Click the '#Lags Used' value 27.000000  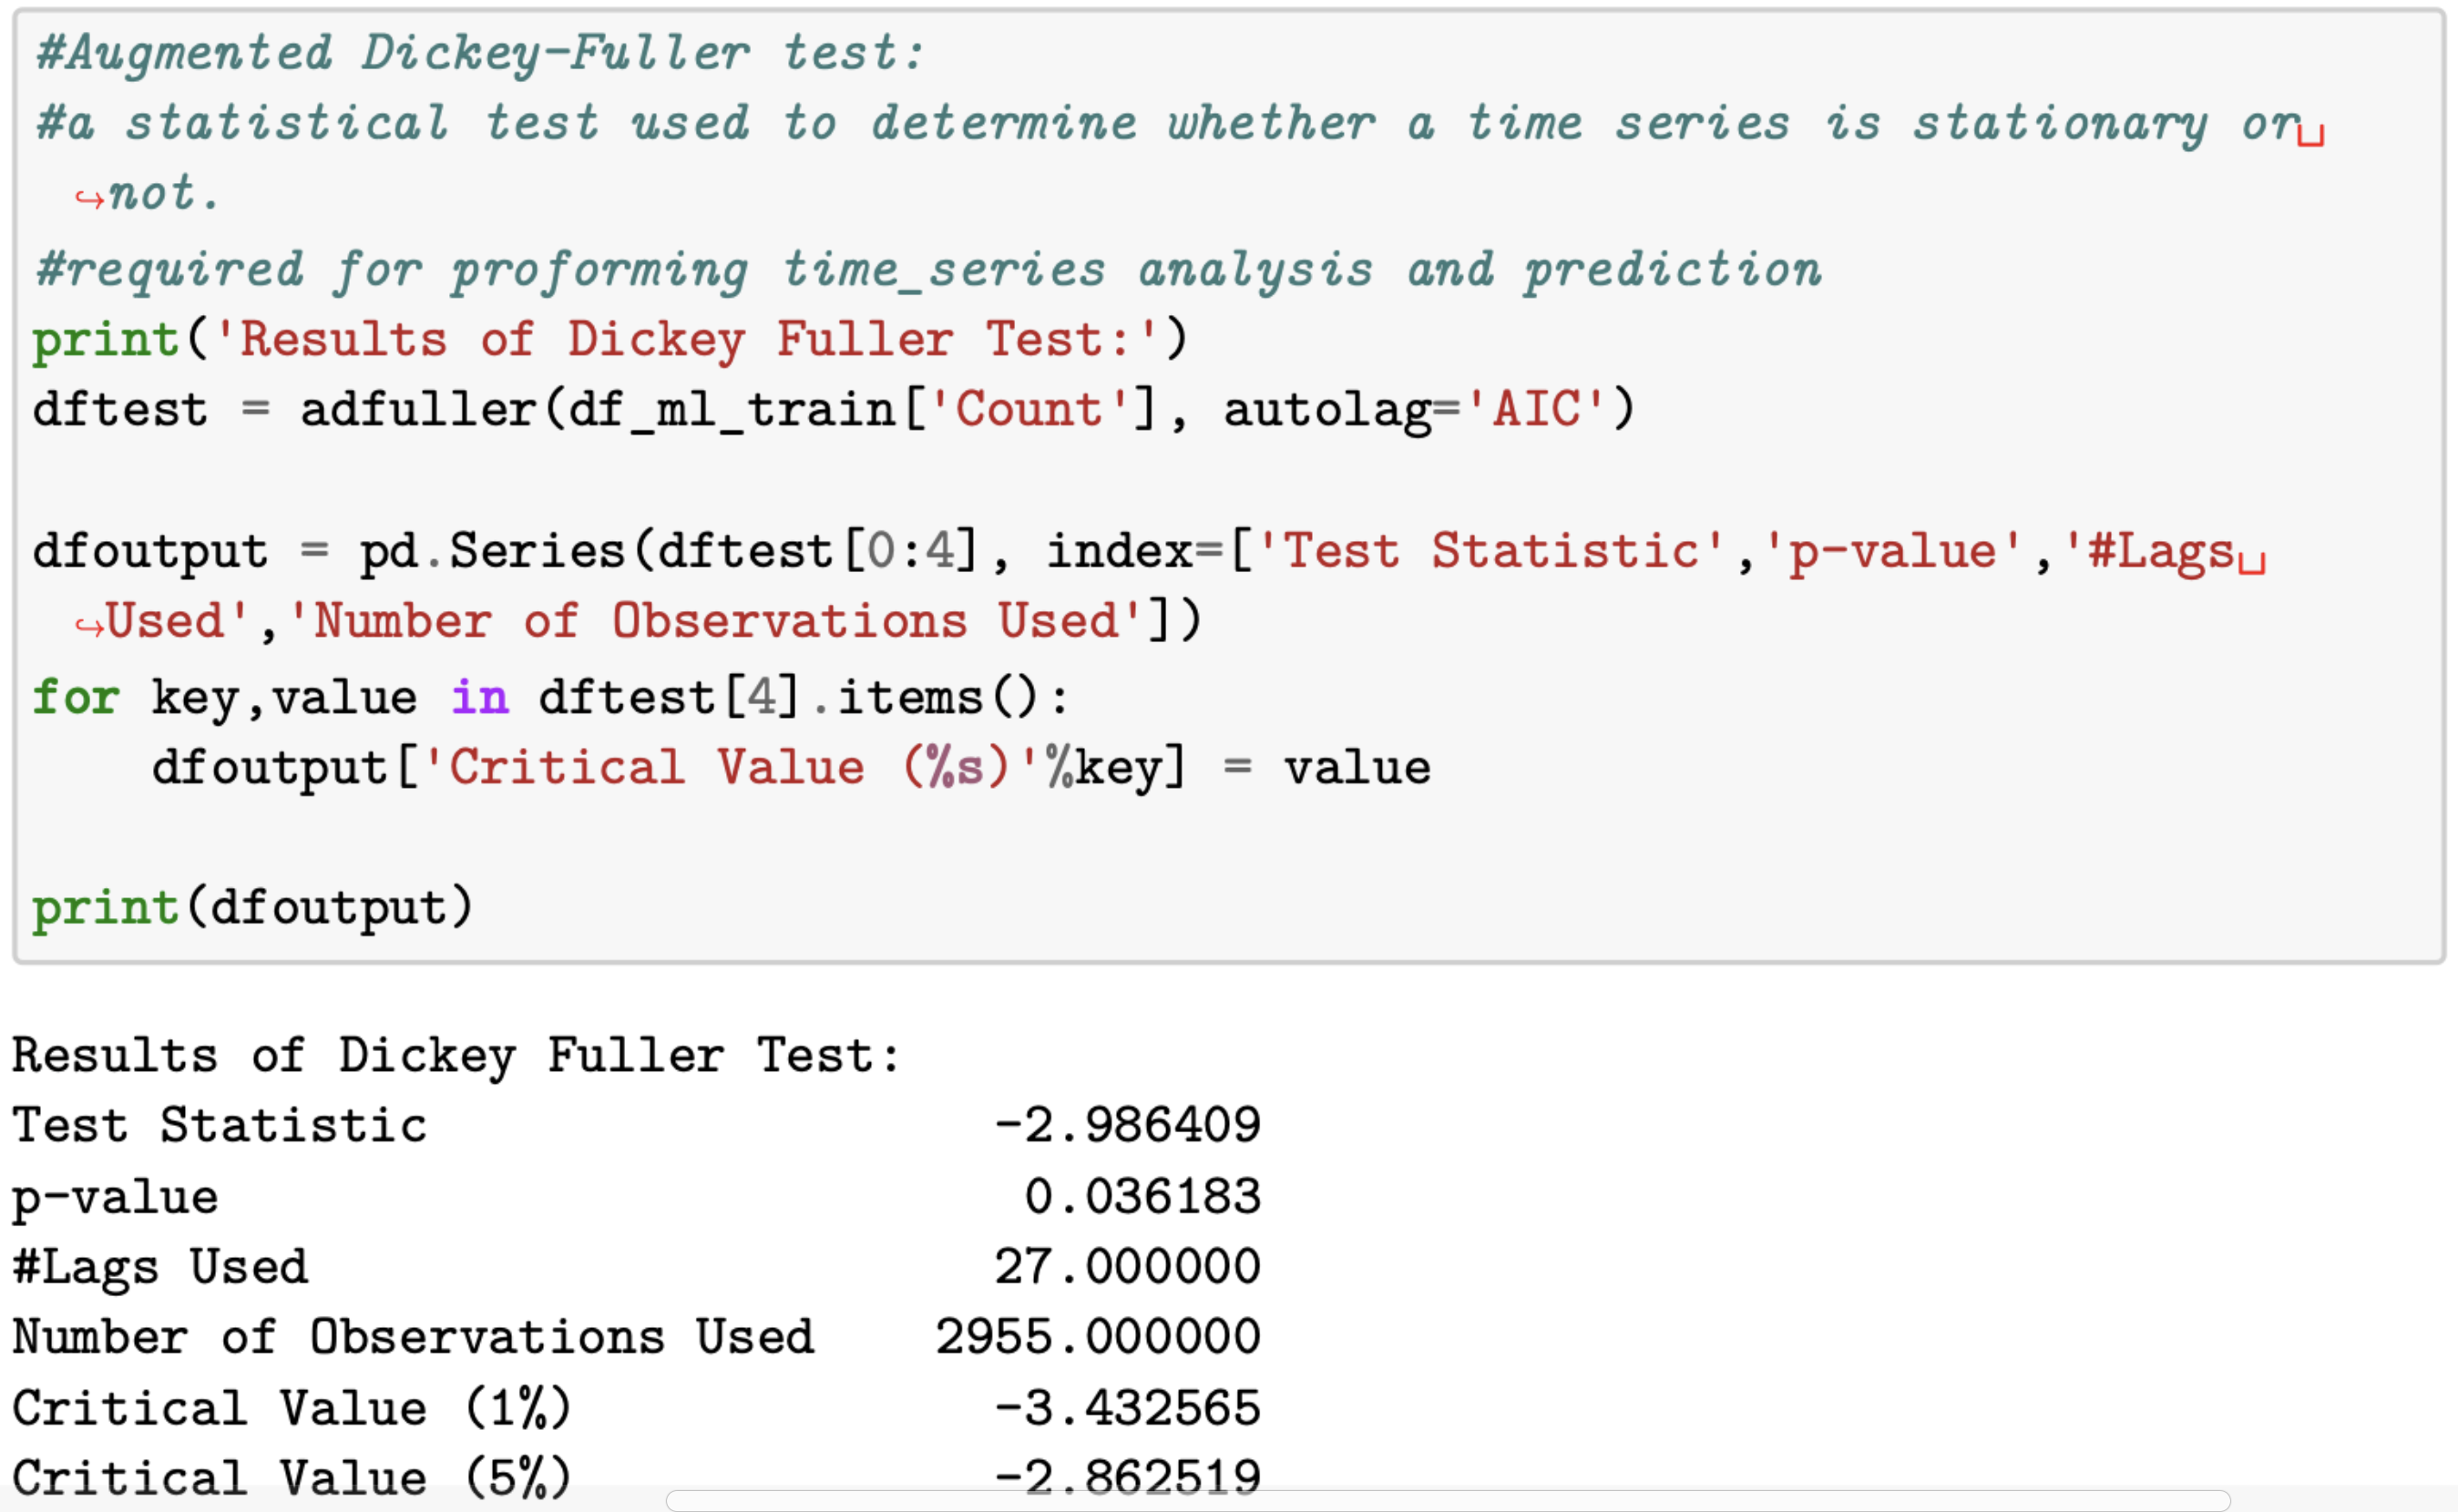(1127, 1267)
